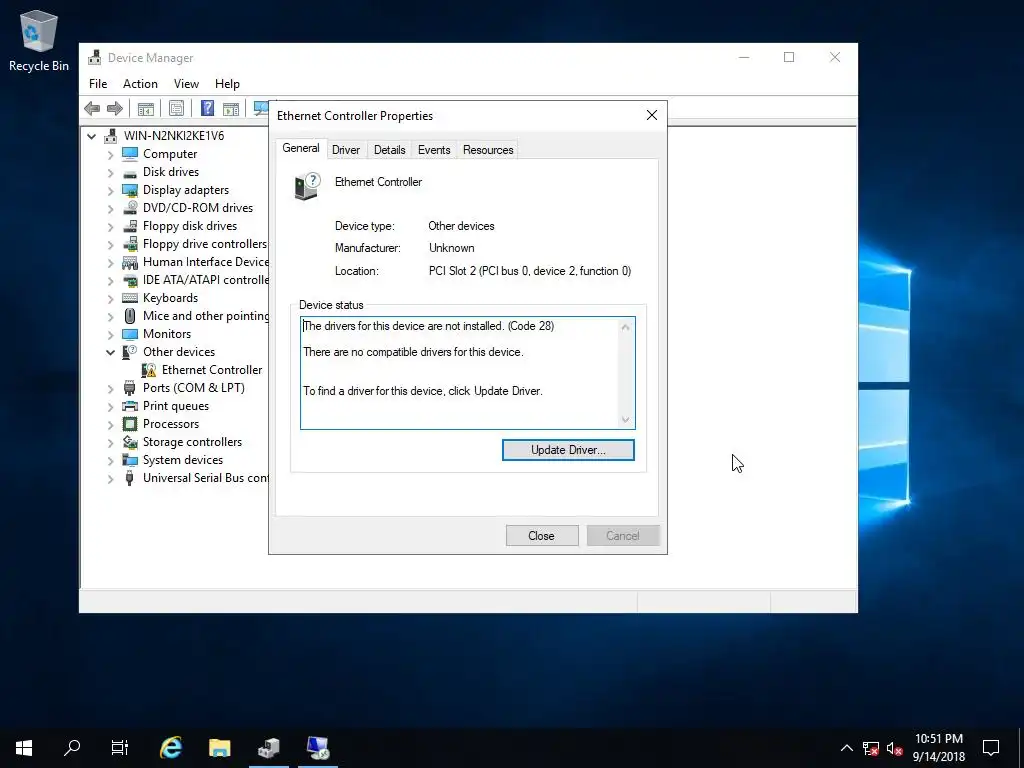Click the Display adapters icon in tree
This screenshot has width=1024, height=768.
click(x=130, y=190)
